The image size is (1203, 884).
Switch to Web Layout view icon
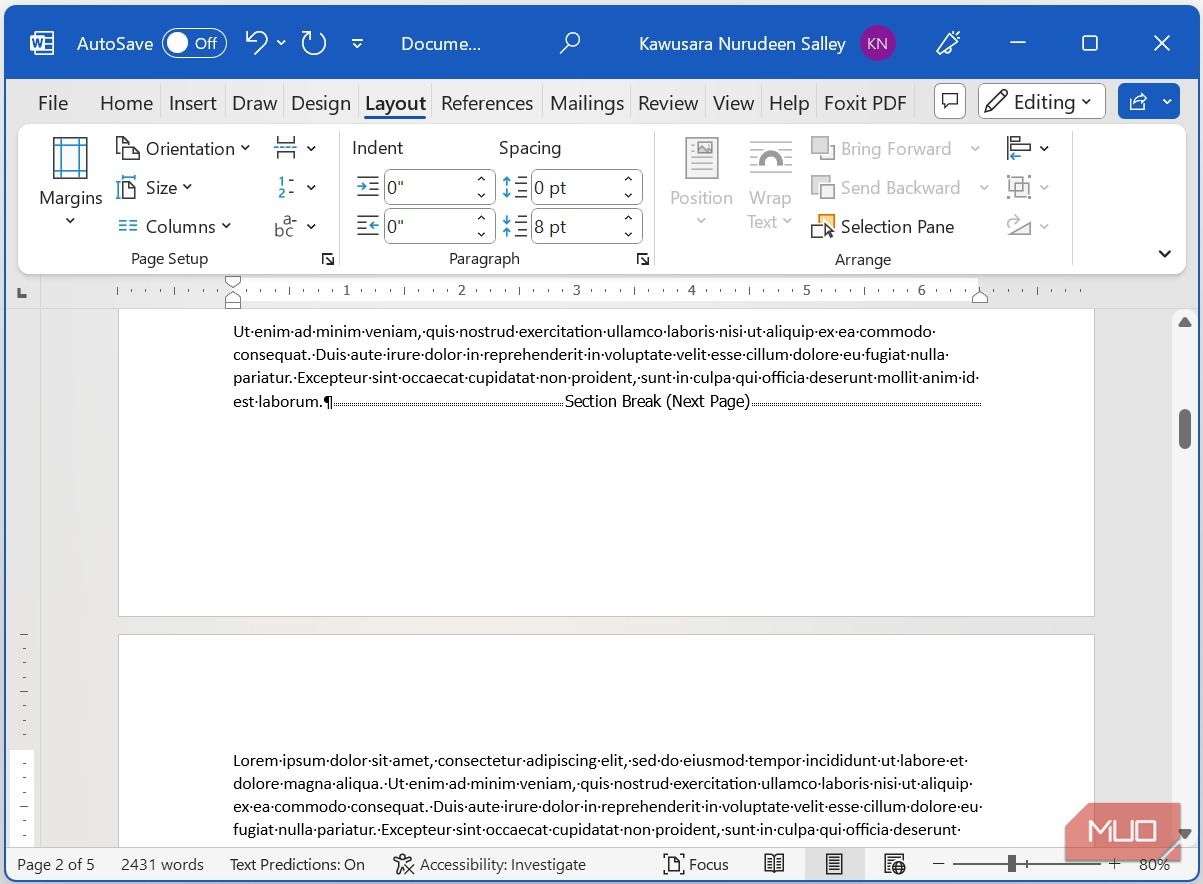point(894,864)
